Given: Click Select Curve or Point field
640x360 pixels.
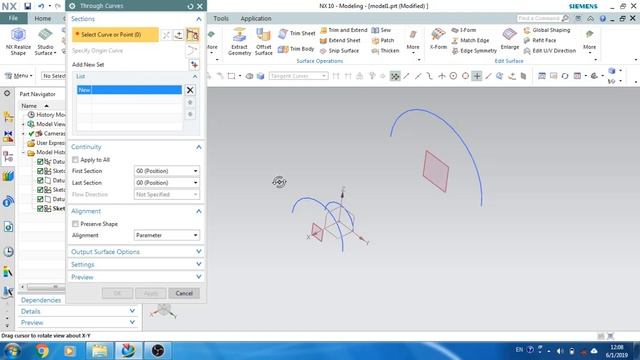Looking at the screenshot, I should click(115, 35).
